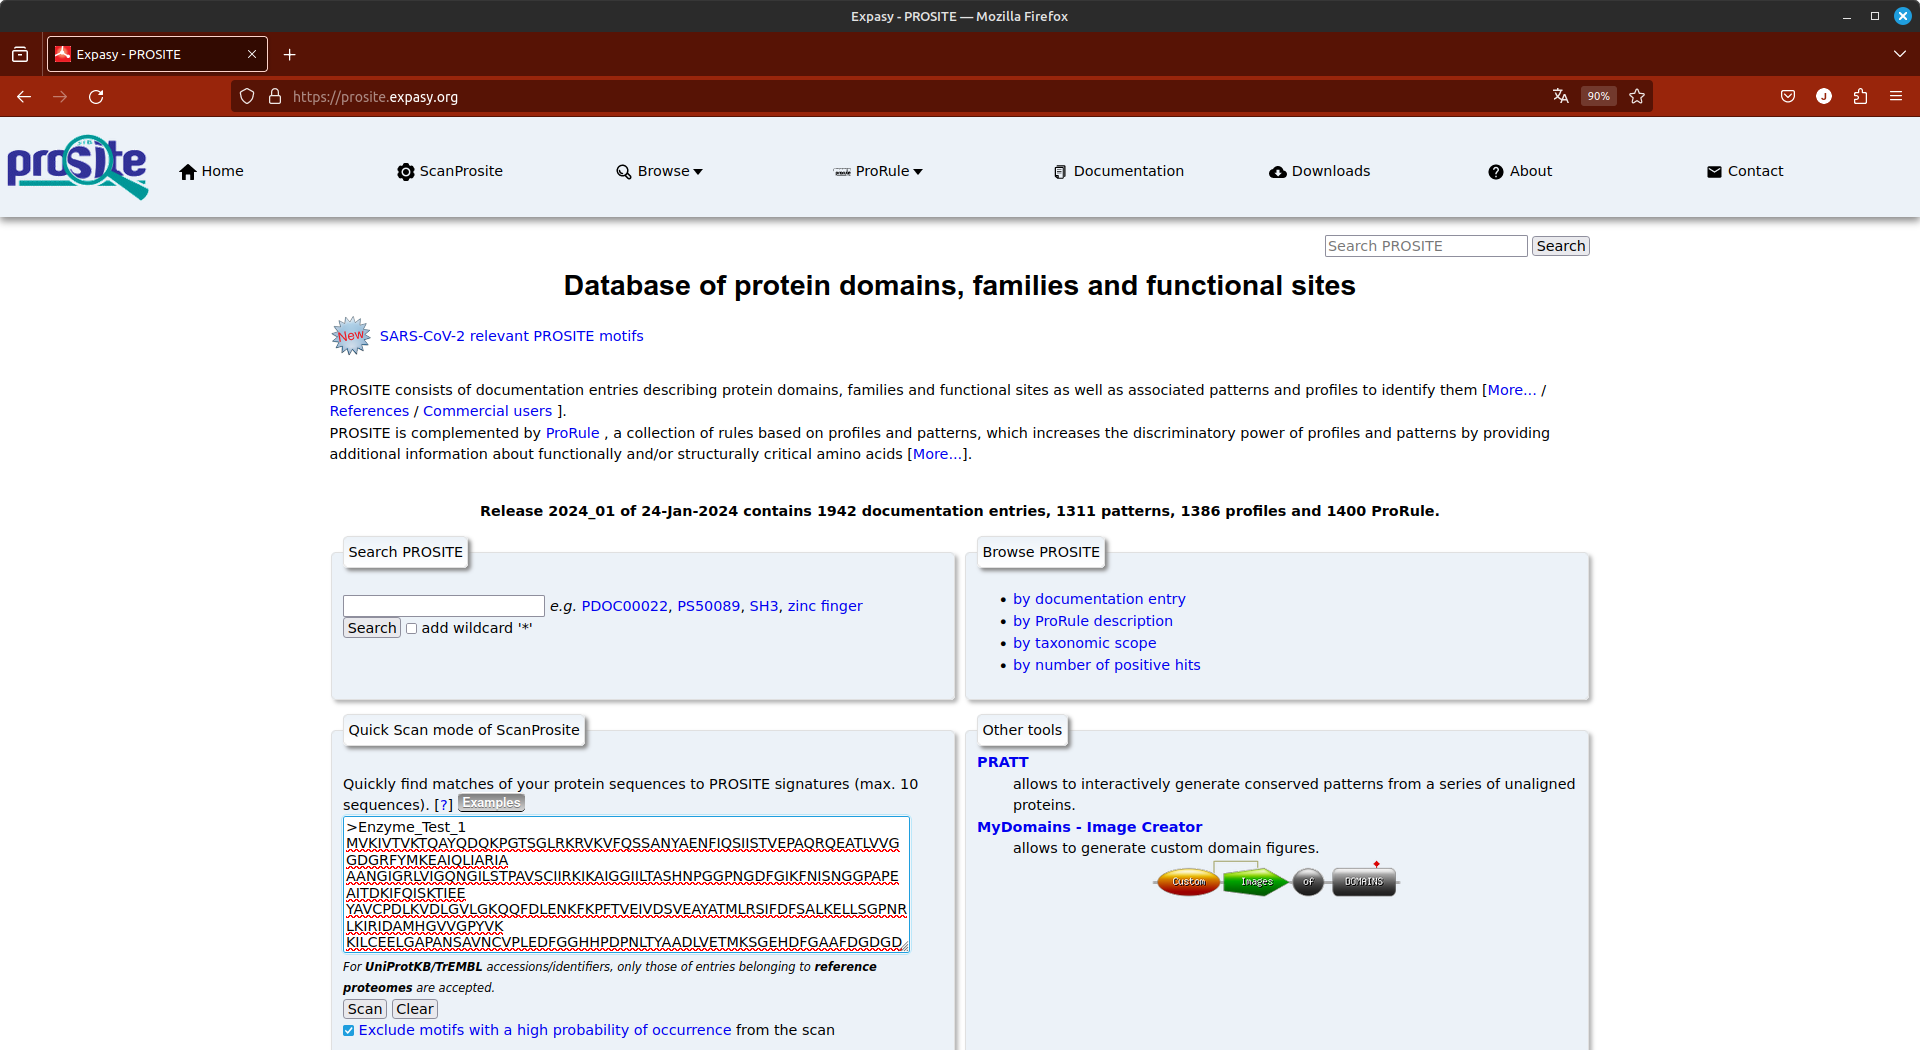Viewport: 1920px width, 1050px height.
Task: Click the site security lock icon
Action: (275, 96)
